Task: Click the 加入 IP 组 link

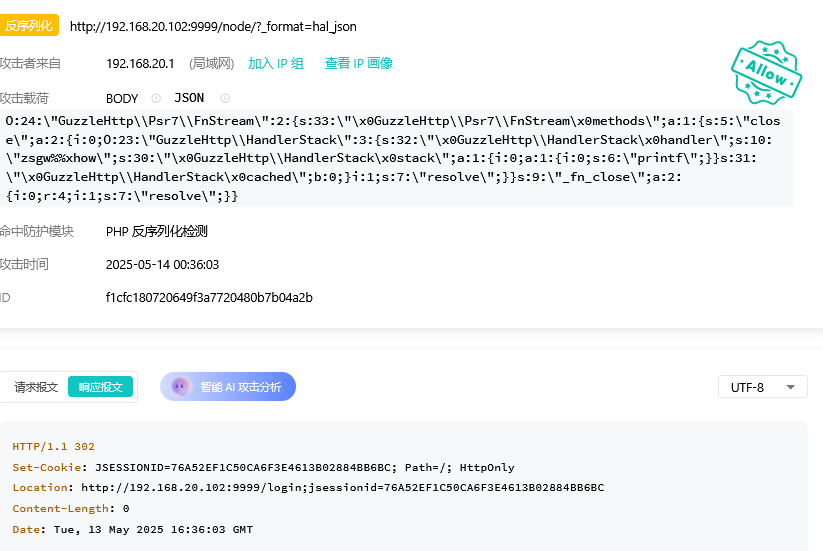Action: tap(276, 63)
